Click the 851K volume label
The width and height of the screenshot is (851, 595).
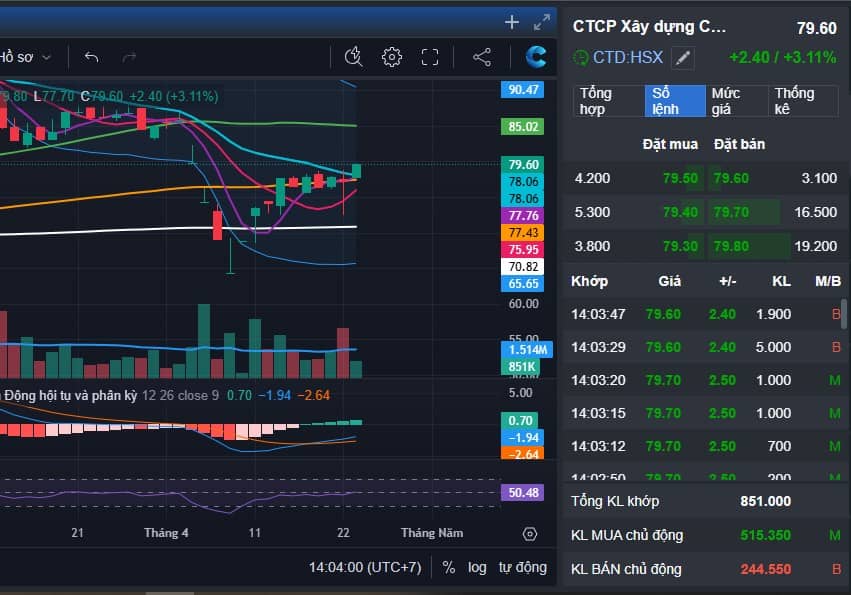(521, 367)
